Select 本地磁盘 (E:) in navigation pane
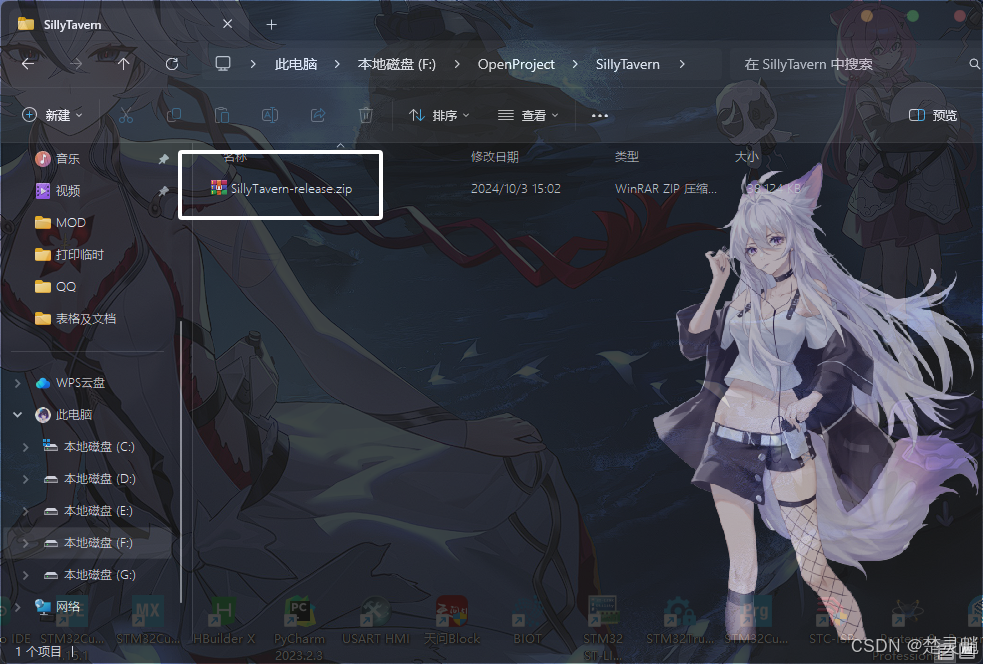The image size is (983, 664). (87, 510)
